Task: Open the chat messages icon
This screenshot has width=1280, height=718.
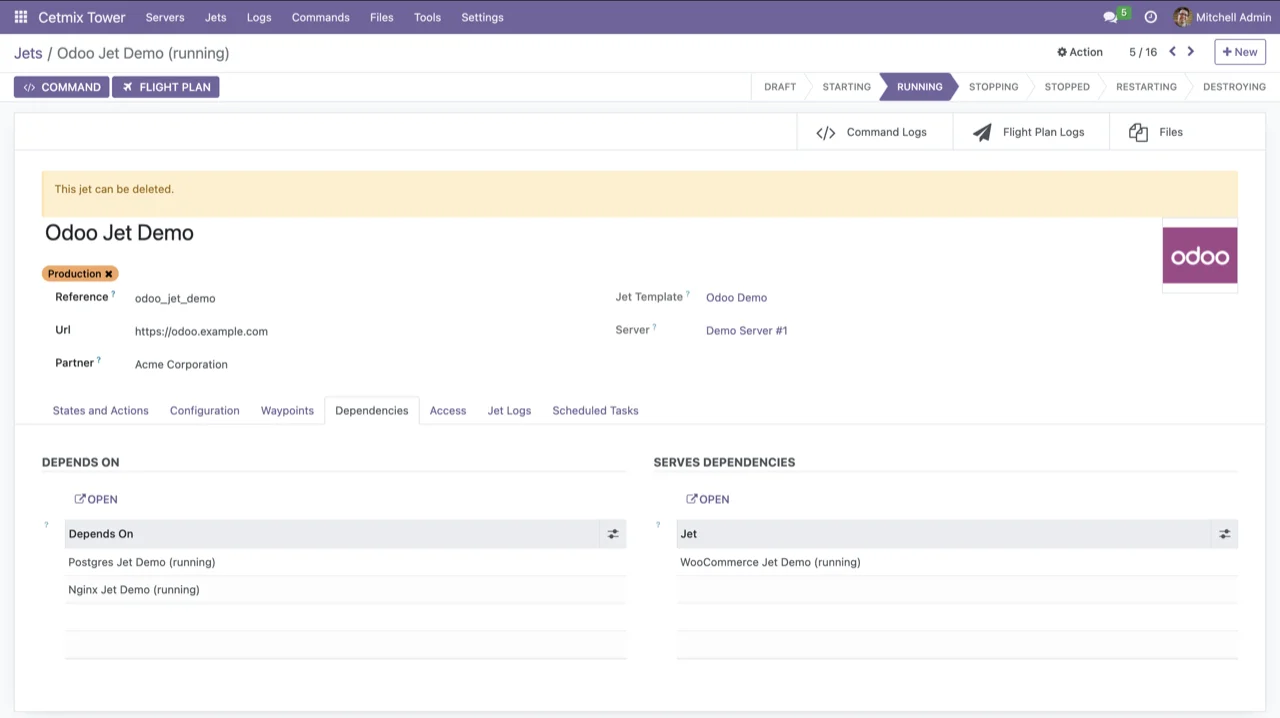Action: click(1110, 17)
